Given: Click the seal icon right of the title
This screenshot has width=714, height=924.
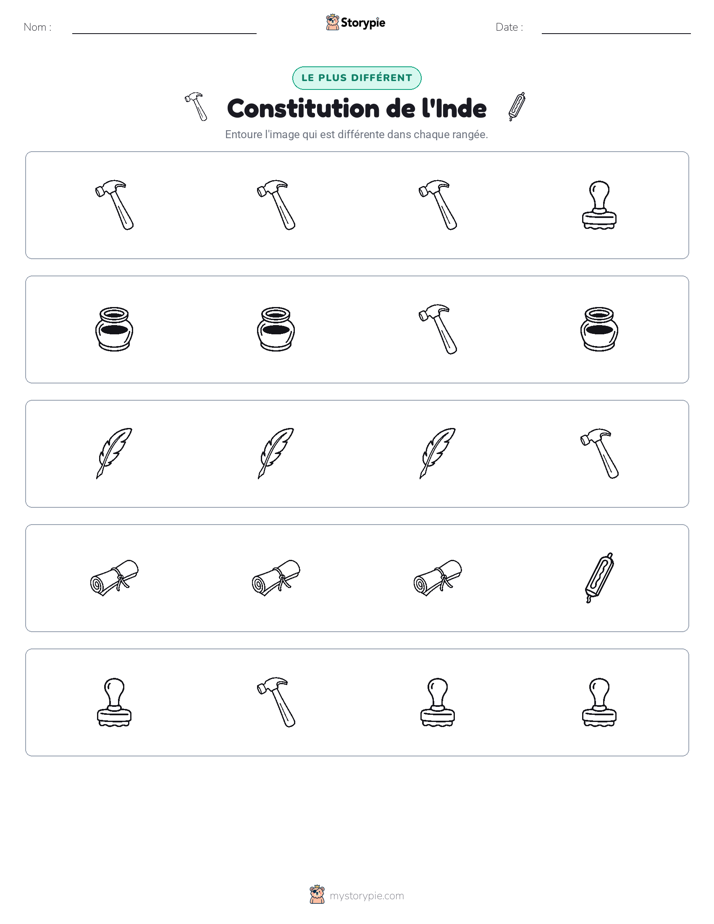Looking at the screenshot, I should [517, 107].
